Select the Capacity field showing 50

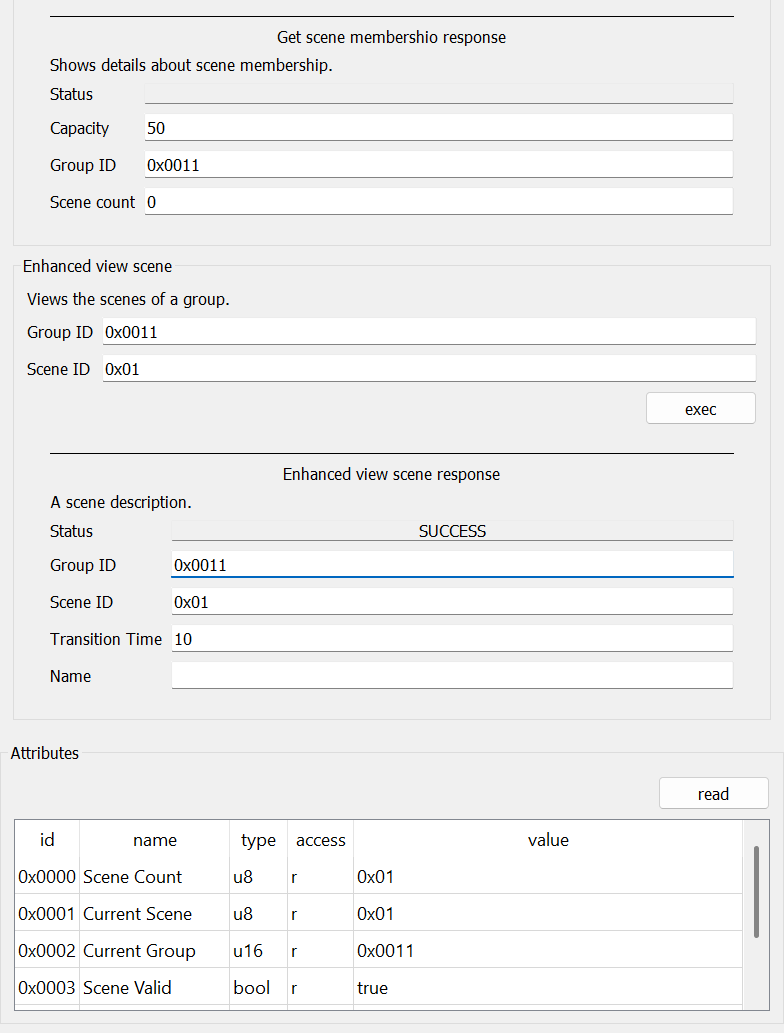[439, 127]
